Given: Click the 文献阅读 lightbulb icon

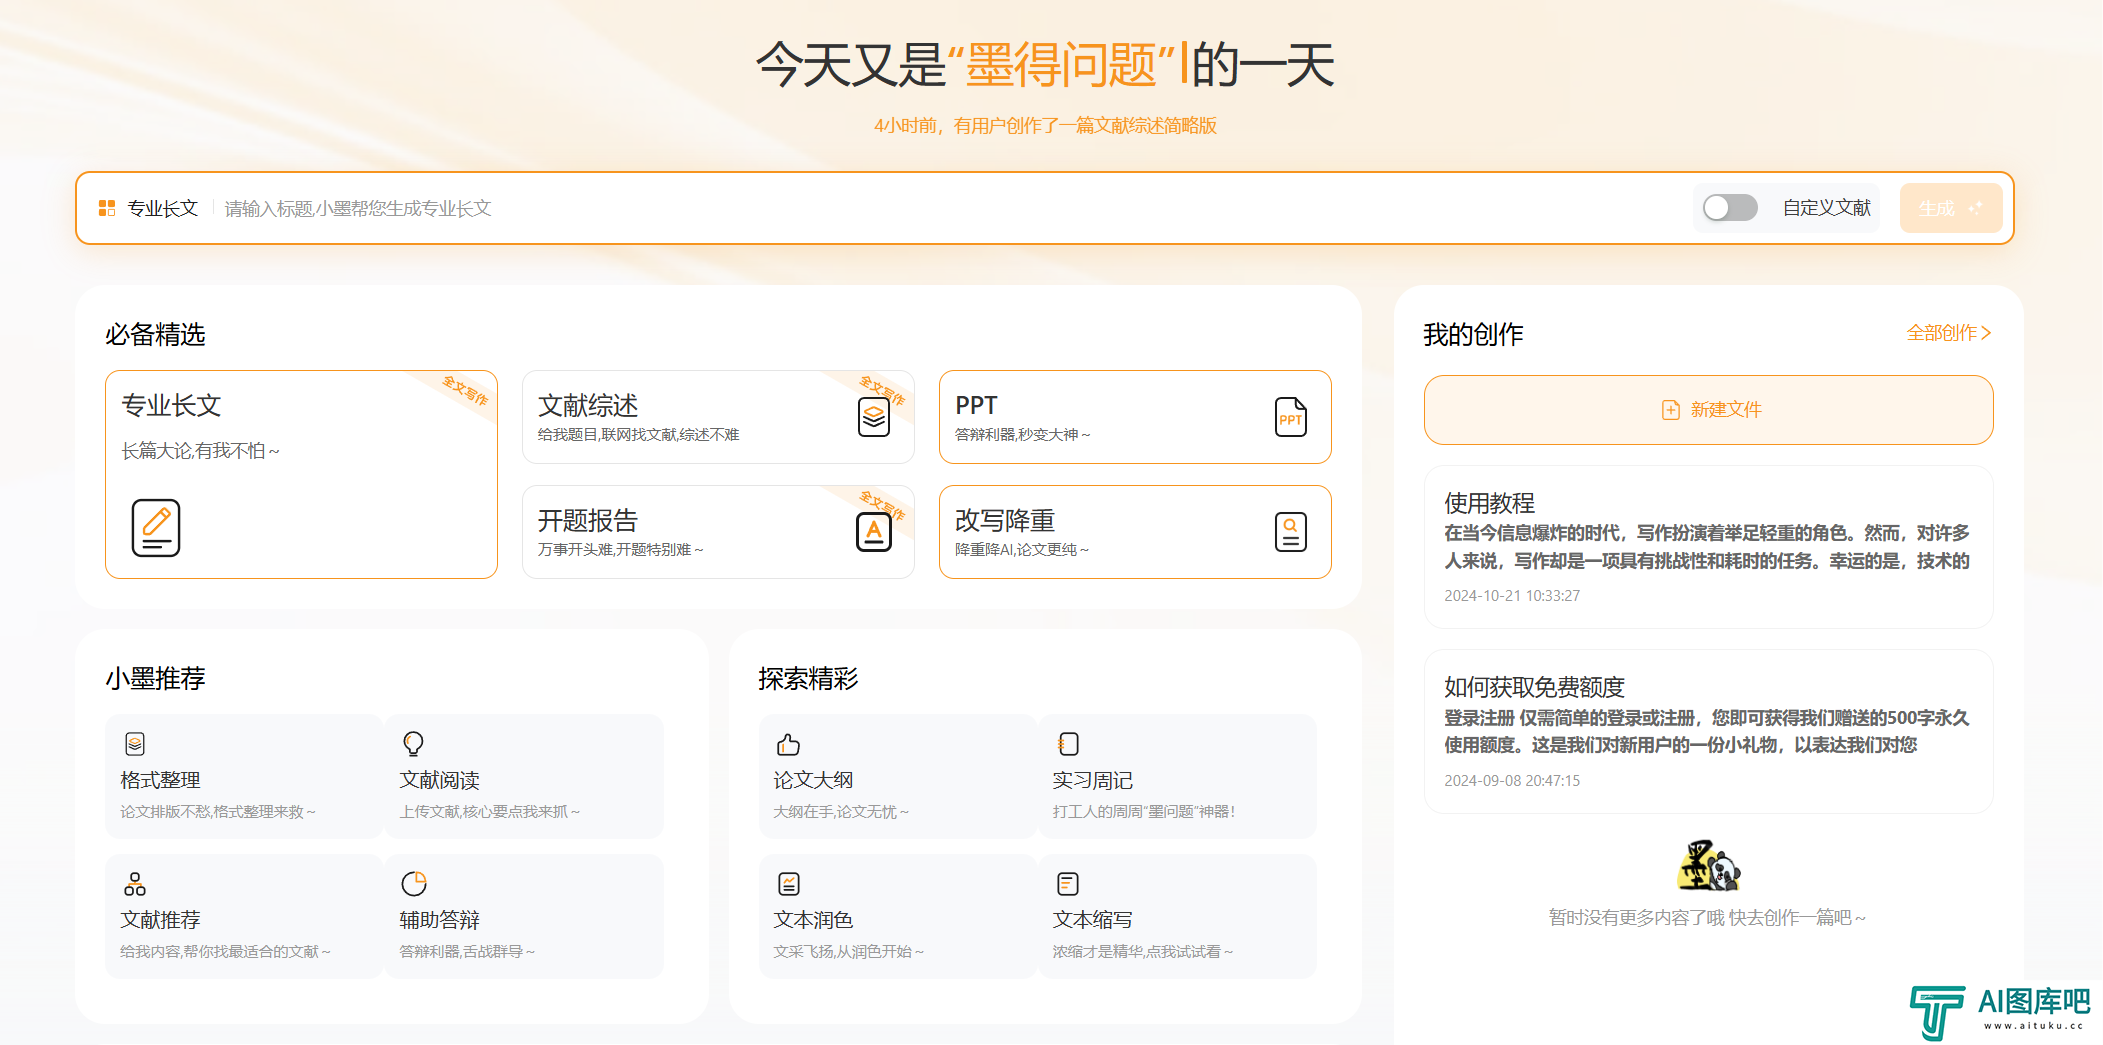Looking at the screenshot, I should point(413,744).
